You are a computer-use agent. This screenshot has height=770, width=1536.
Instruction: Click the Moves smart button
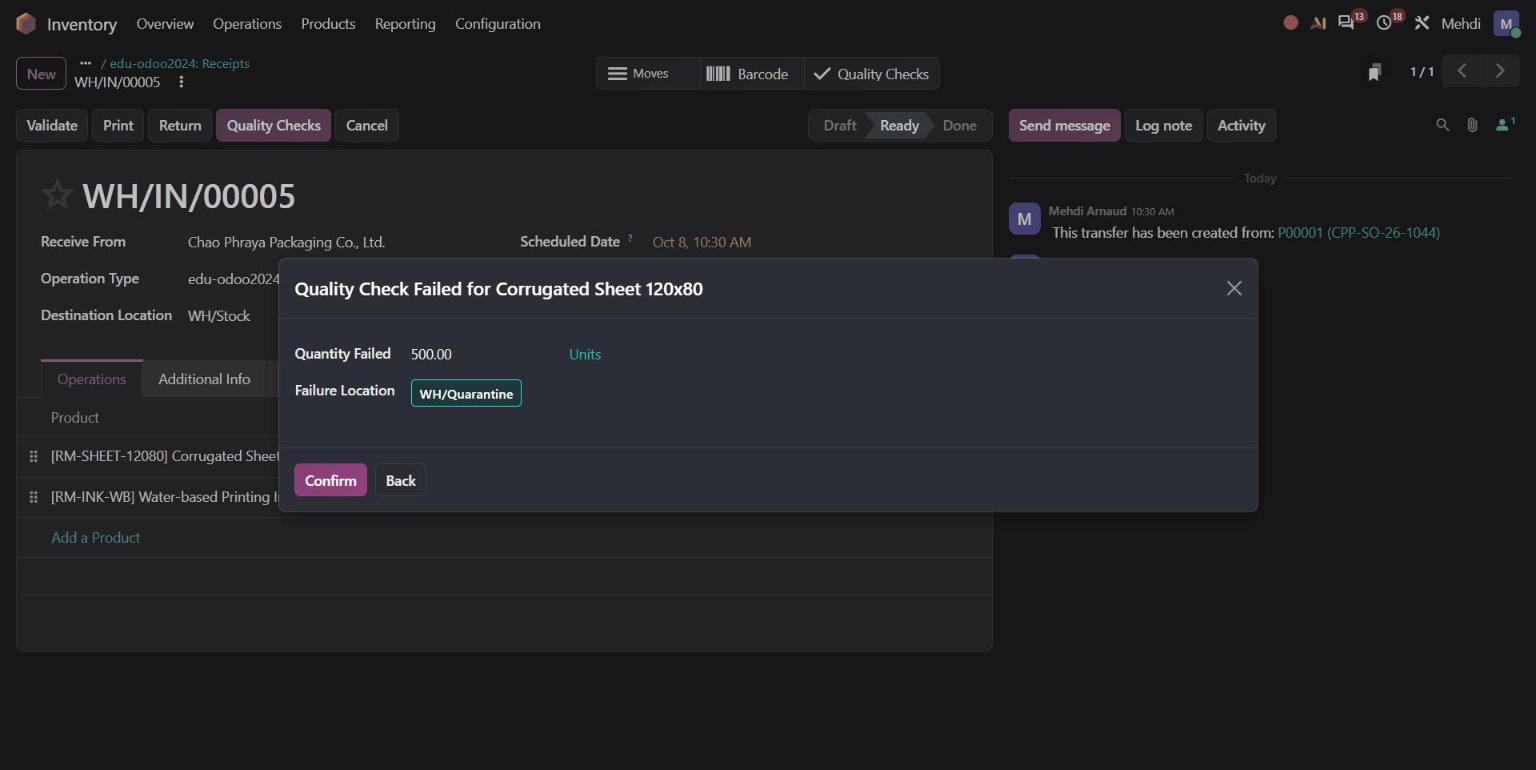(x=648, y=74)
